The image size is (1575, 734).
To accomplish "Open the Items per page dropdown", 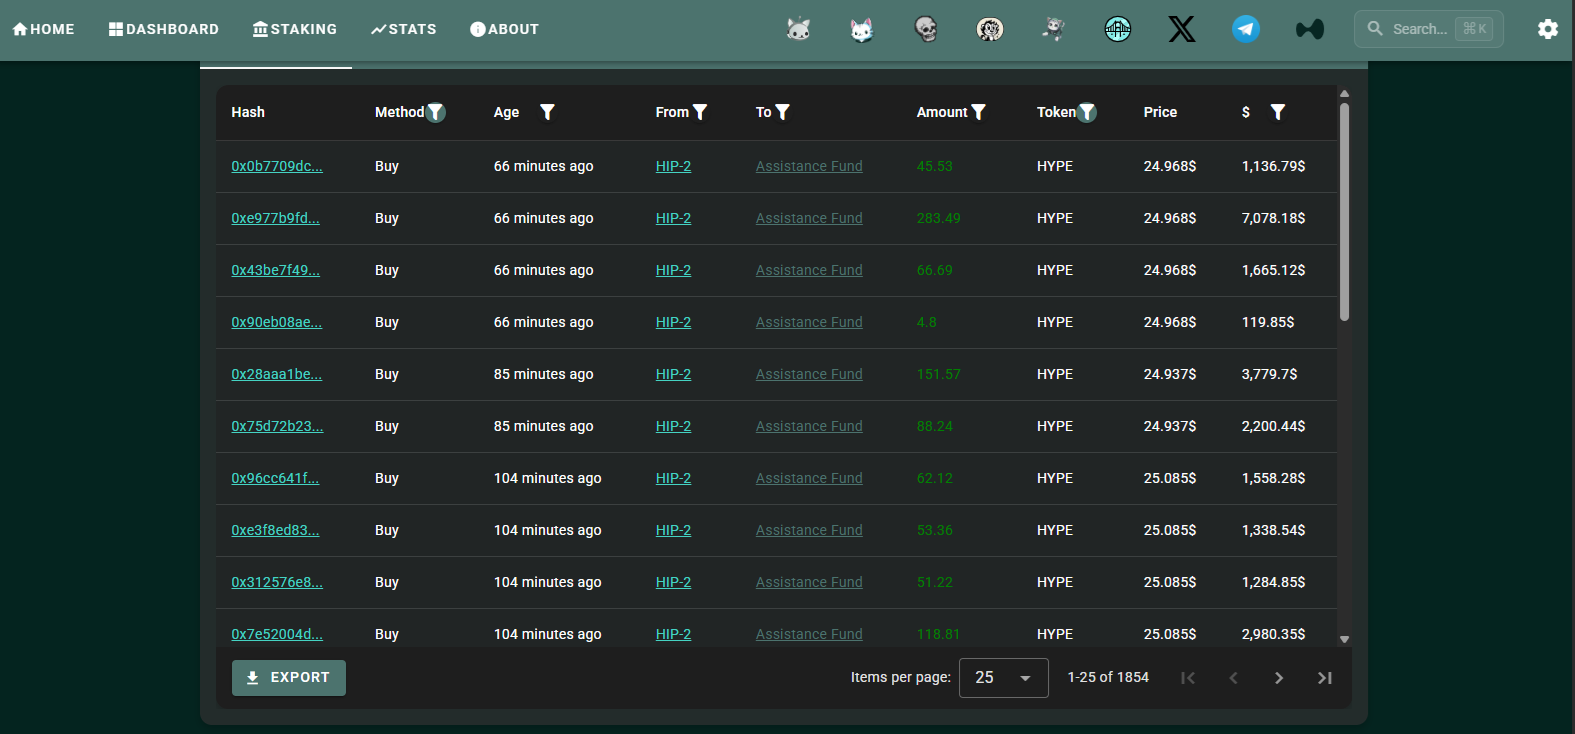I will [1003, 678].
